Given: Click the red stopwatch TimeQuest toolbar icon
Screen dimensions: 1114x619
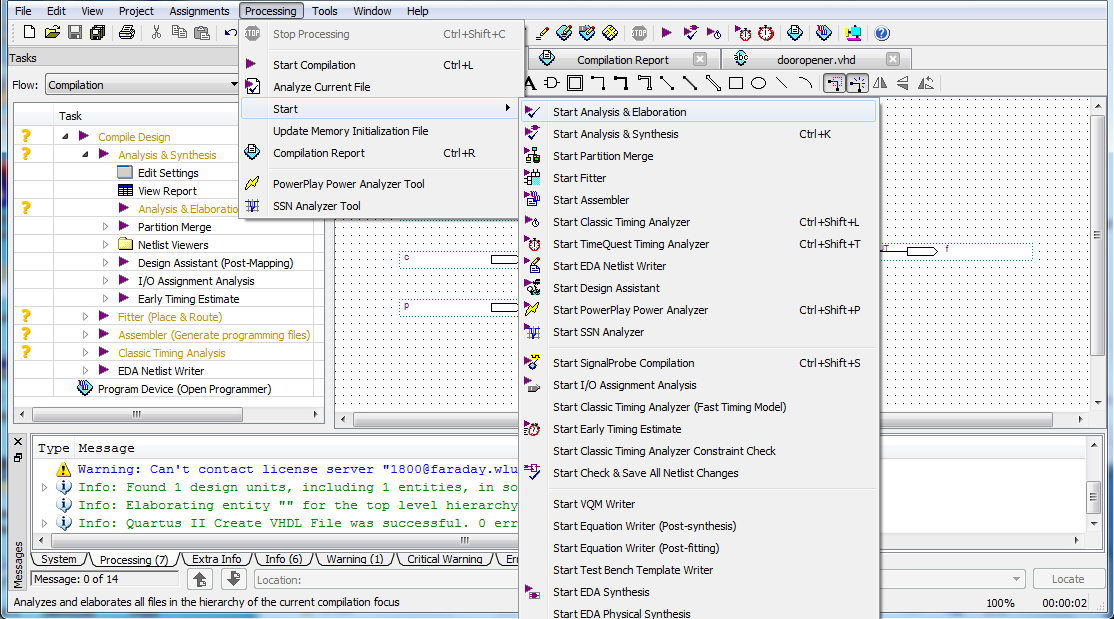Looking at the screenshot, I should 766,33.
